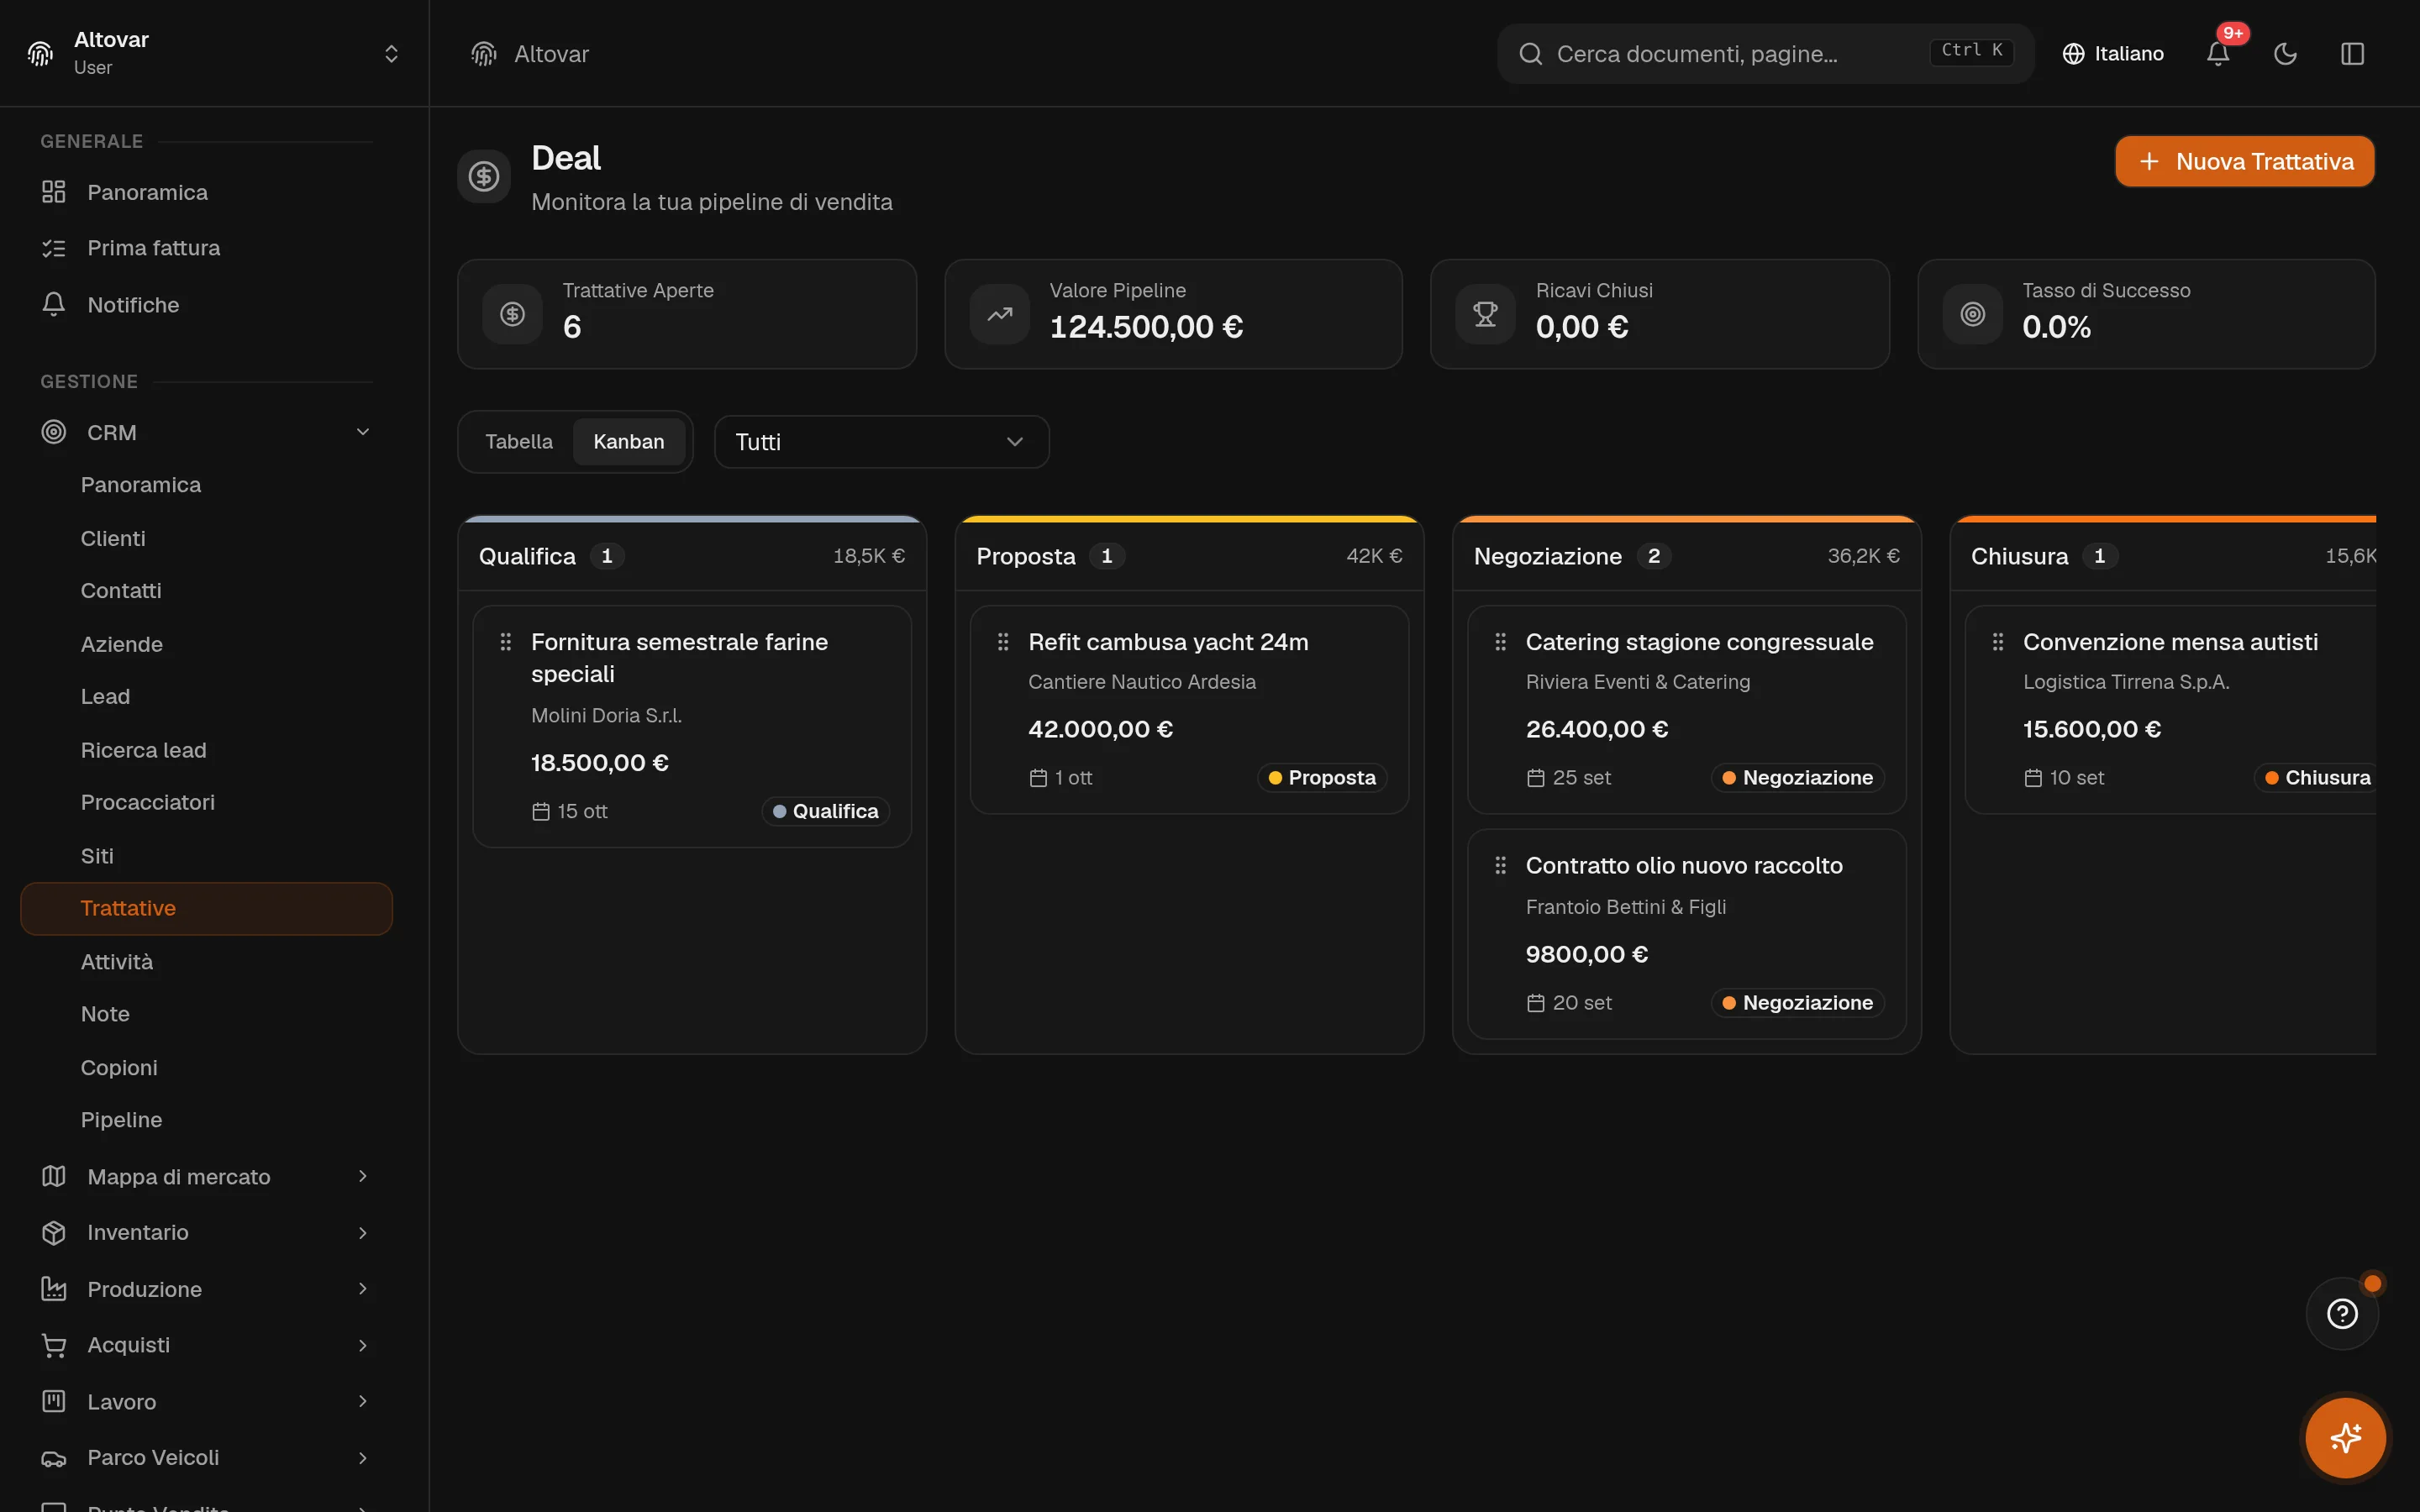Image resolution: width=2420 pixels, height=1512 pixels.
Task: Click the Produzione factory icon
Action: pos(54,1289)
